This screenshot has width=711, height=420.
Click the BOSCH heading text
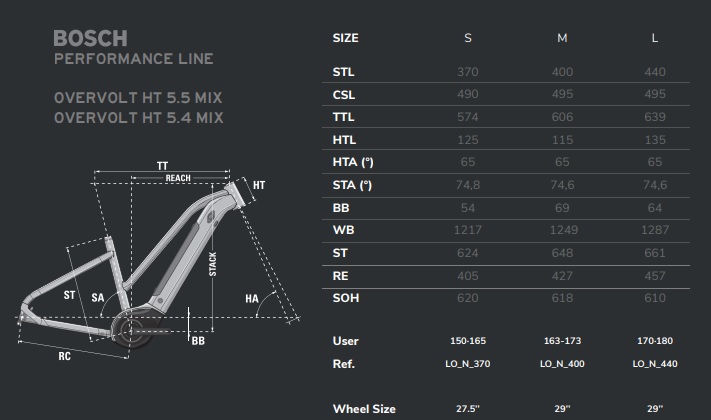click(x=90, y=39)
